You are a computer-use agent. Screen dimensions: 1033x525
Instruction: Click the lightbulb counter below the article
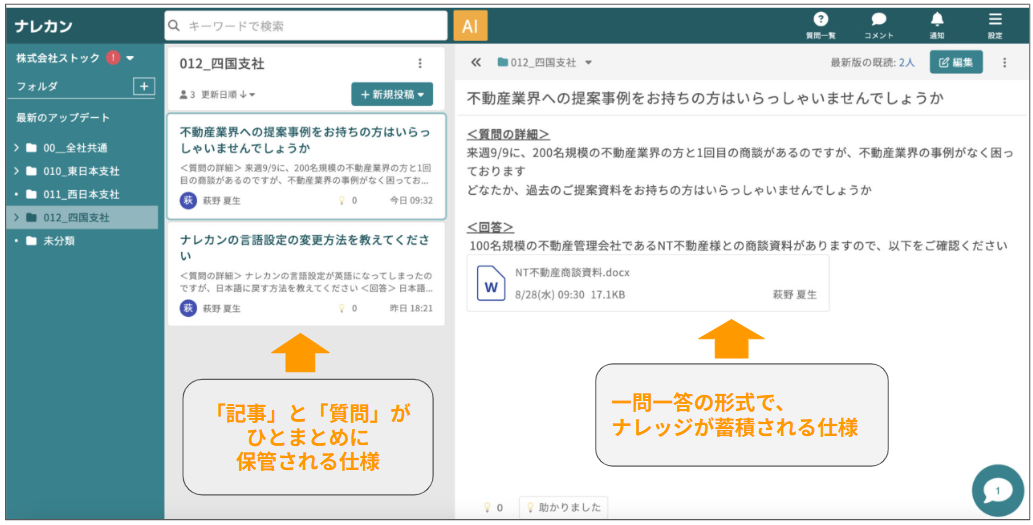click(x=493, y=507)
